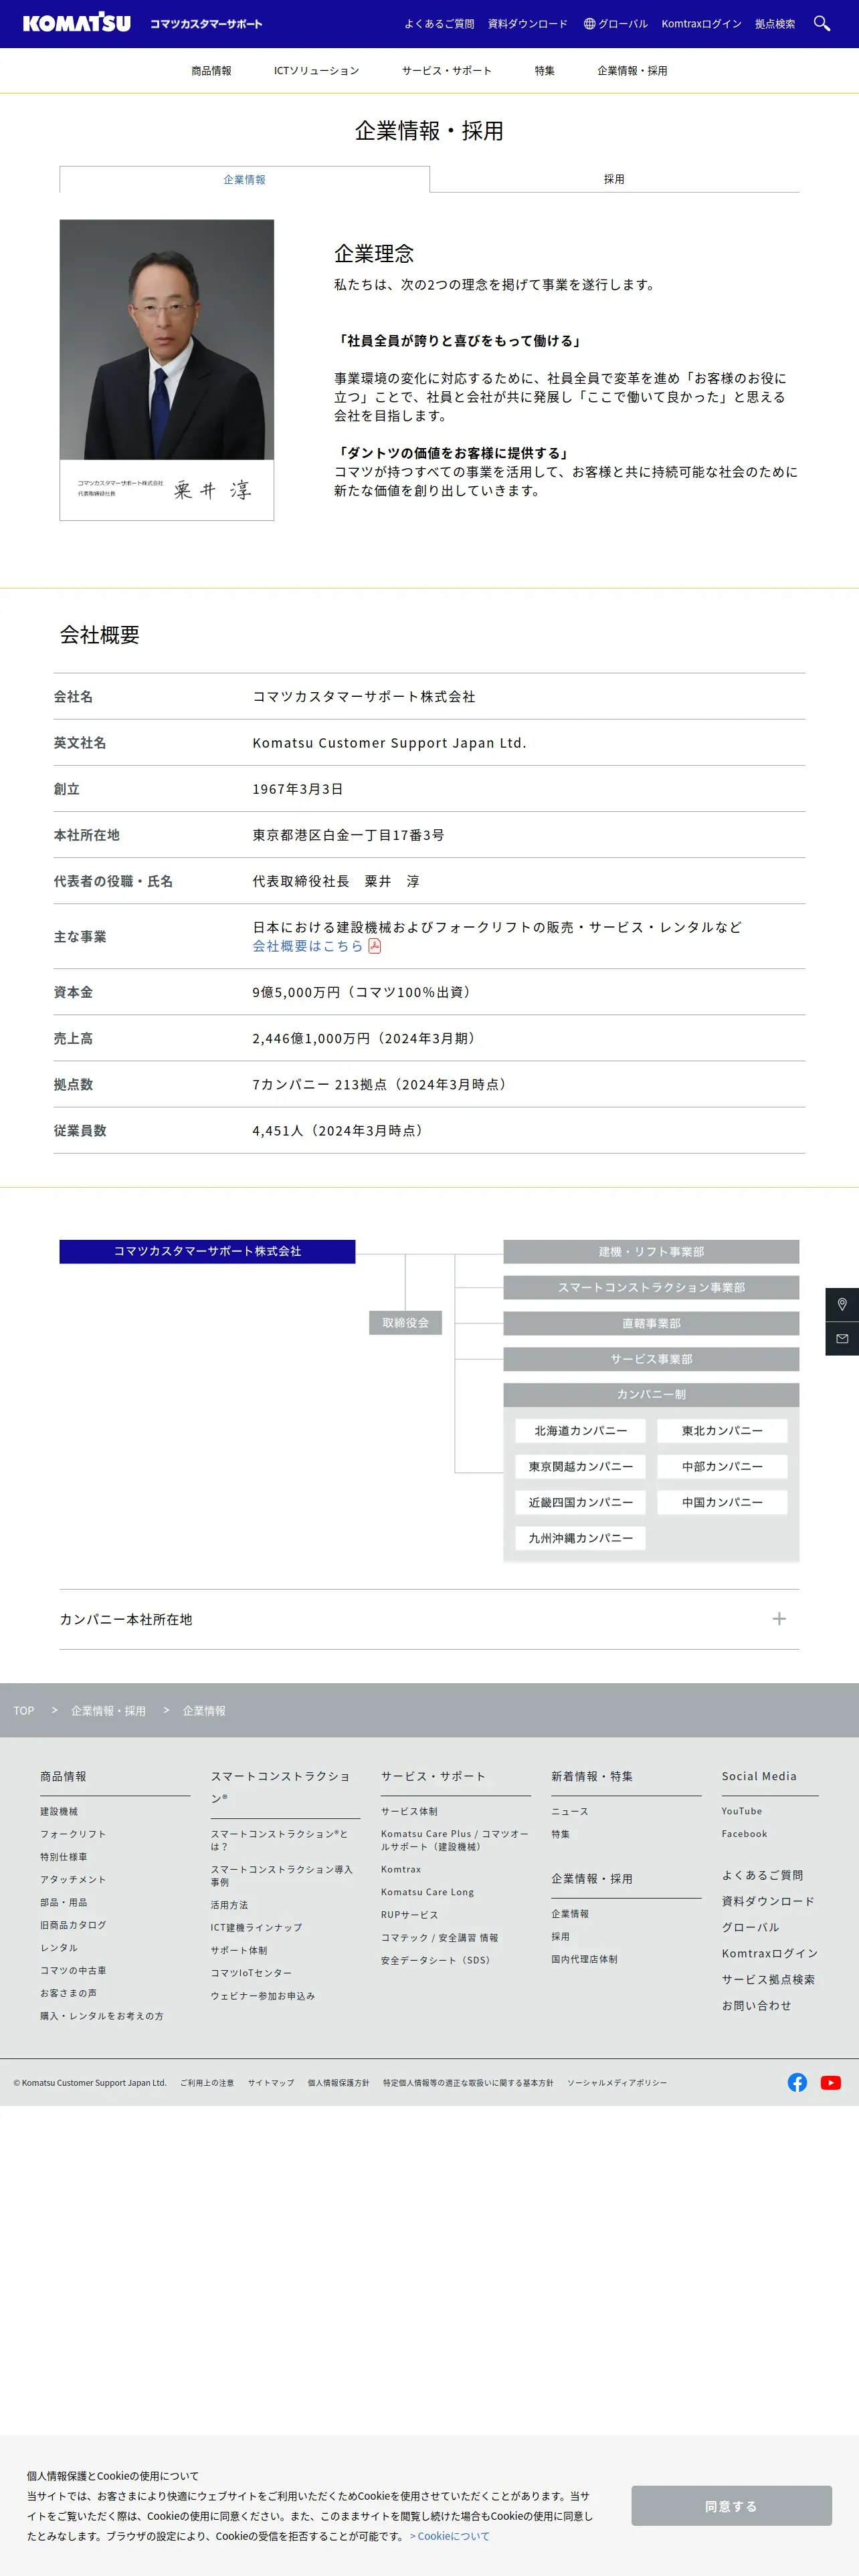Click the Komatsu logo in header

point(77,23)
